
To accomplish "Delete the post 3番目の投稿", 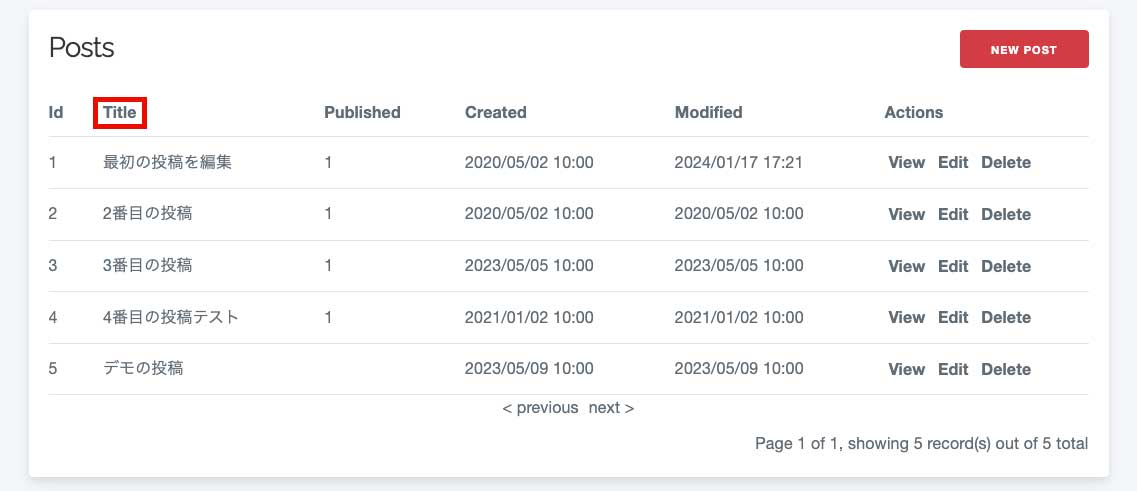I will click(1006, 266).
